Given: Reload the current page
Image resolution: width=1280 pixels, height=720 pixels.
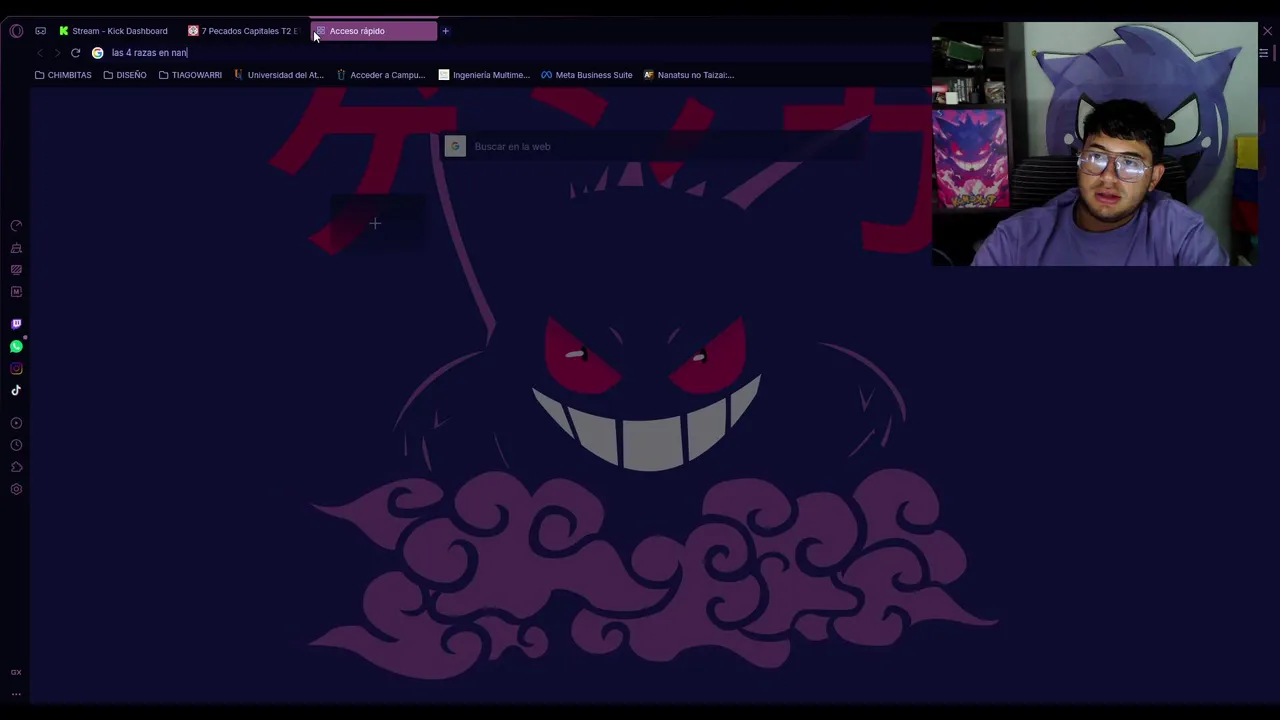Looking at the screenshot, I should click(75, 53).
